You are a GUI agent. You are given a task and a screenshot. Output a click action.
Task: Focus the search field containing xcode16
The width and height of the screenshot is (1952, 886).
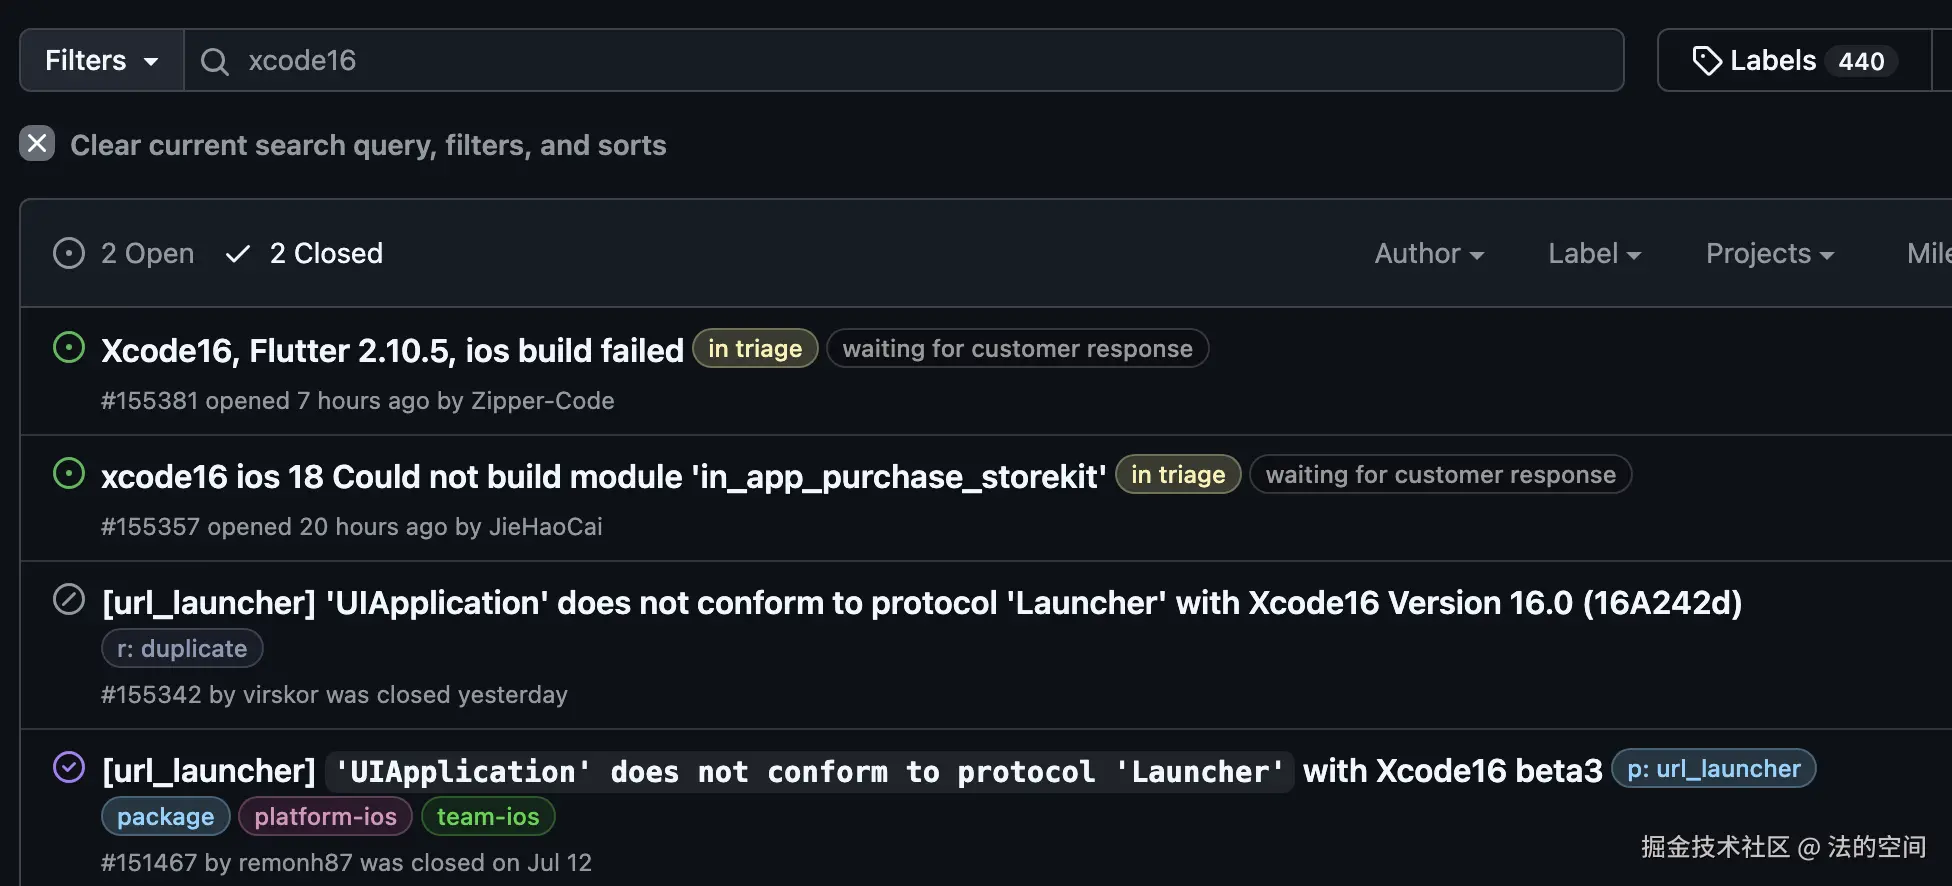coord(900,61)
